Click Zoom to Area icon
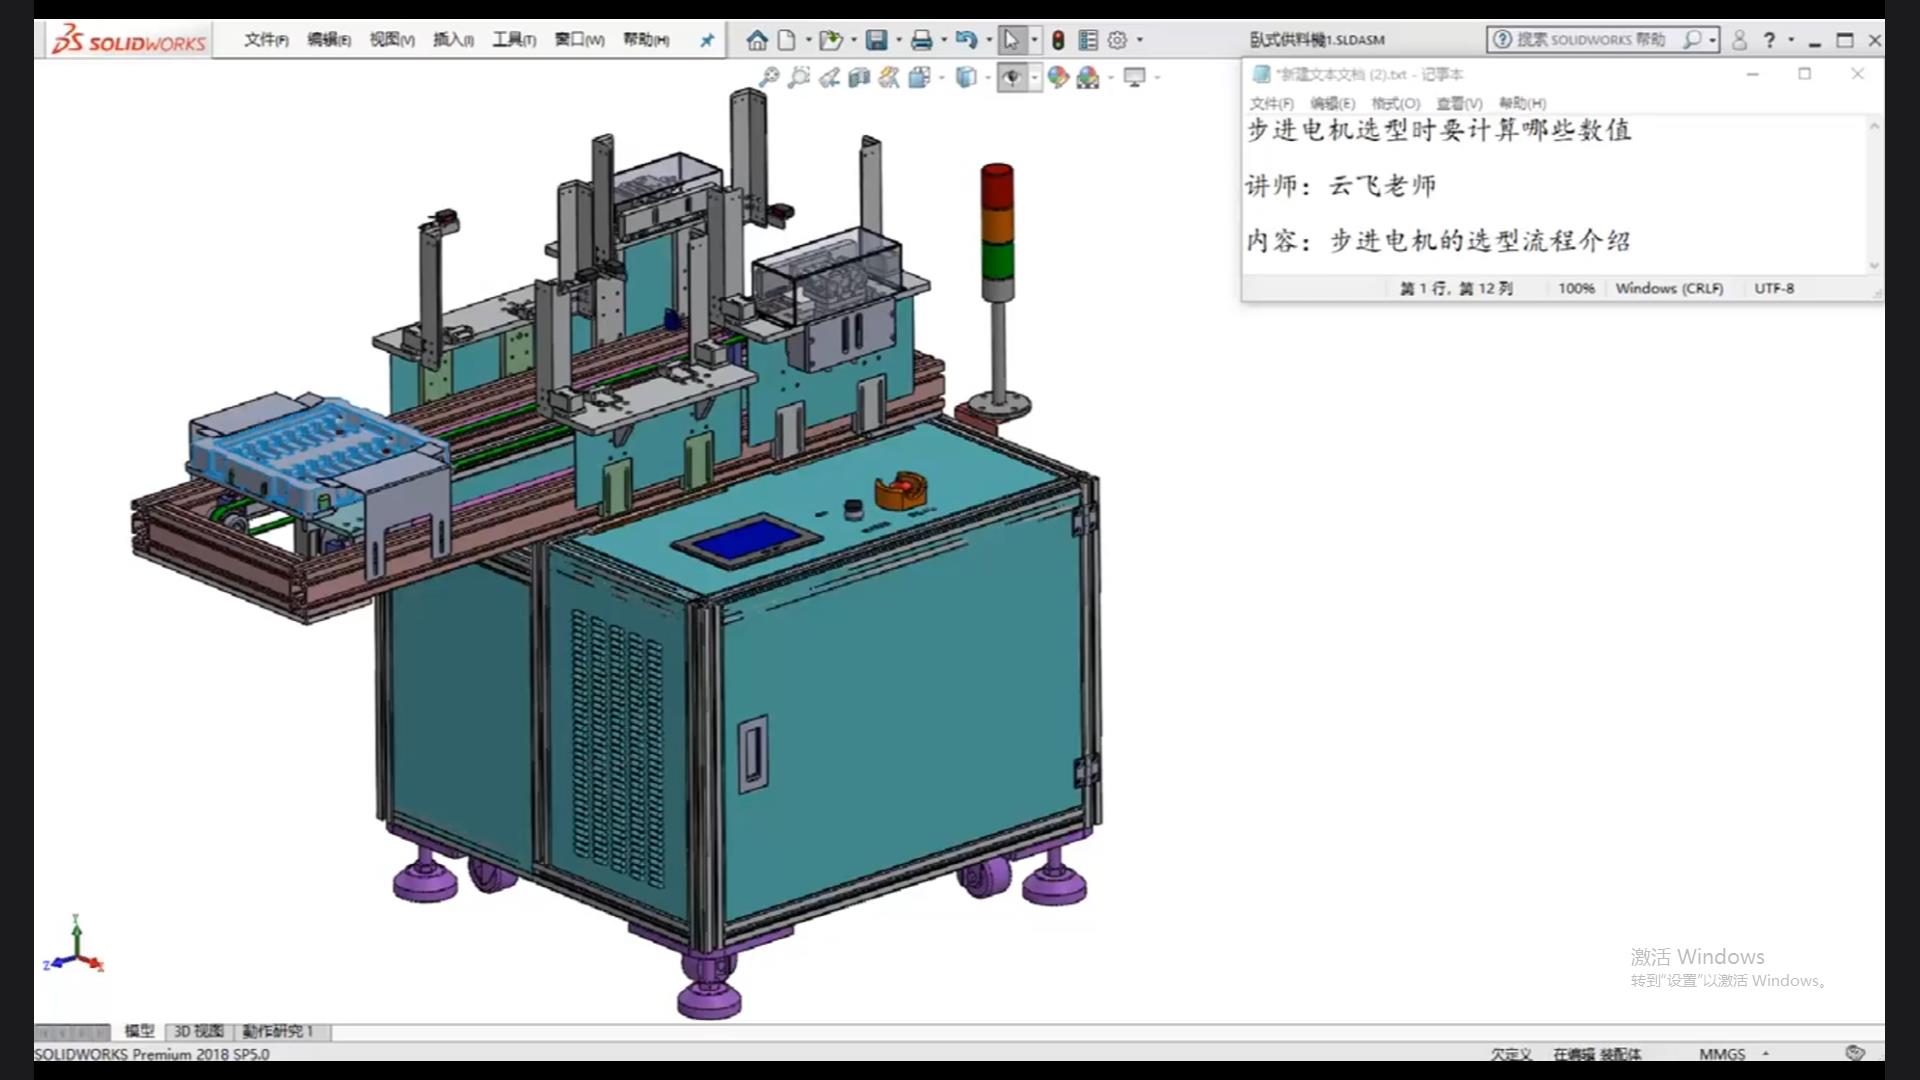 coord(798,77)
